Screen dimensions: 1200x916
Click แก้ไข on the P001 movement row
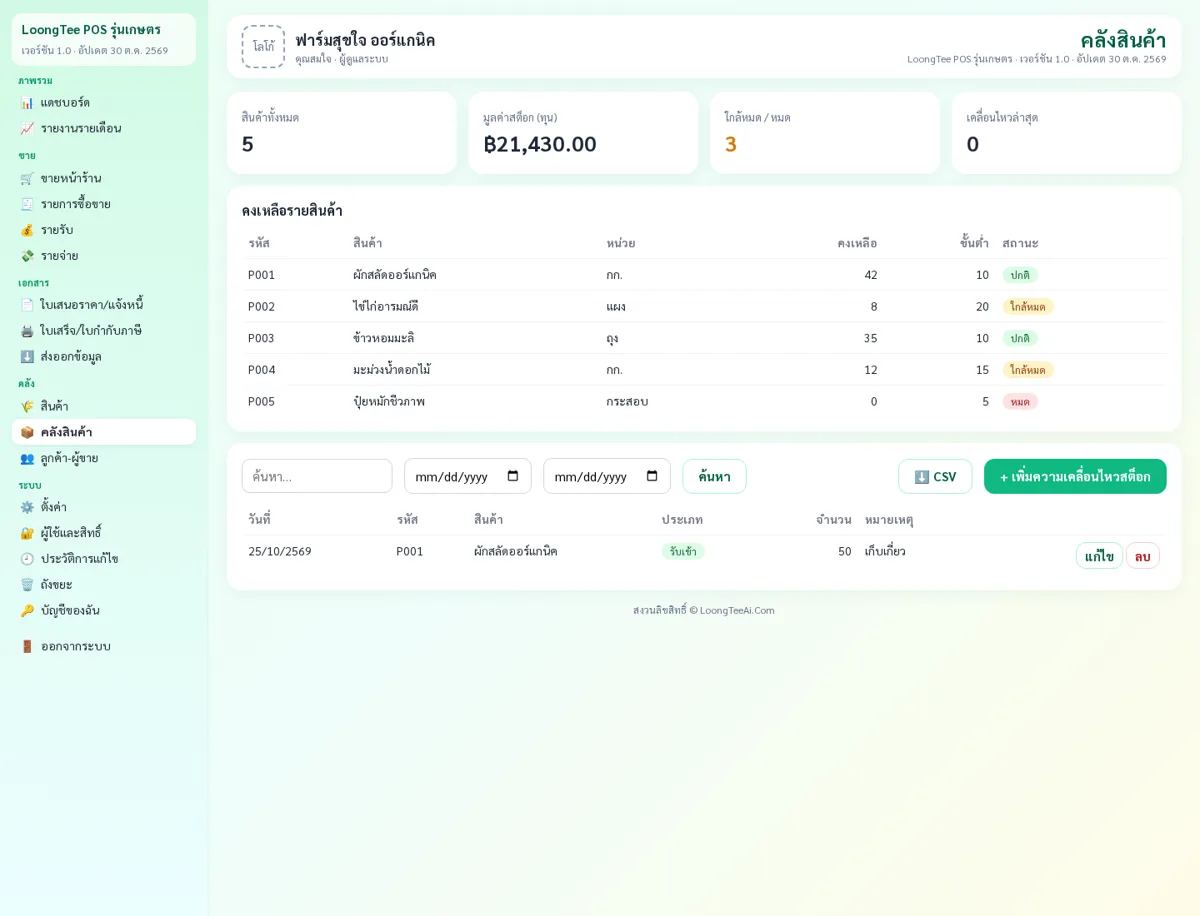[1099, 556]
